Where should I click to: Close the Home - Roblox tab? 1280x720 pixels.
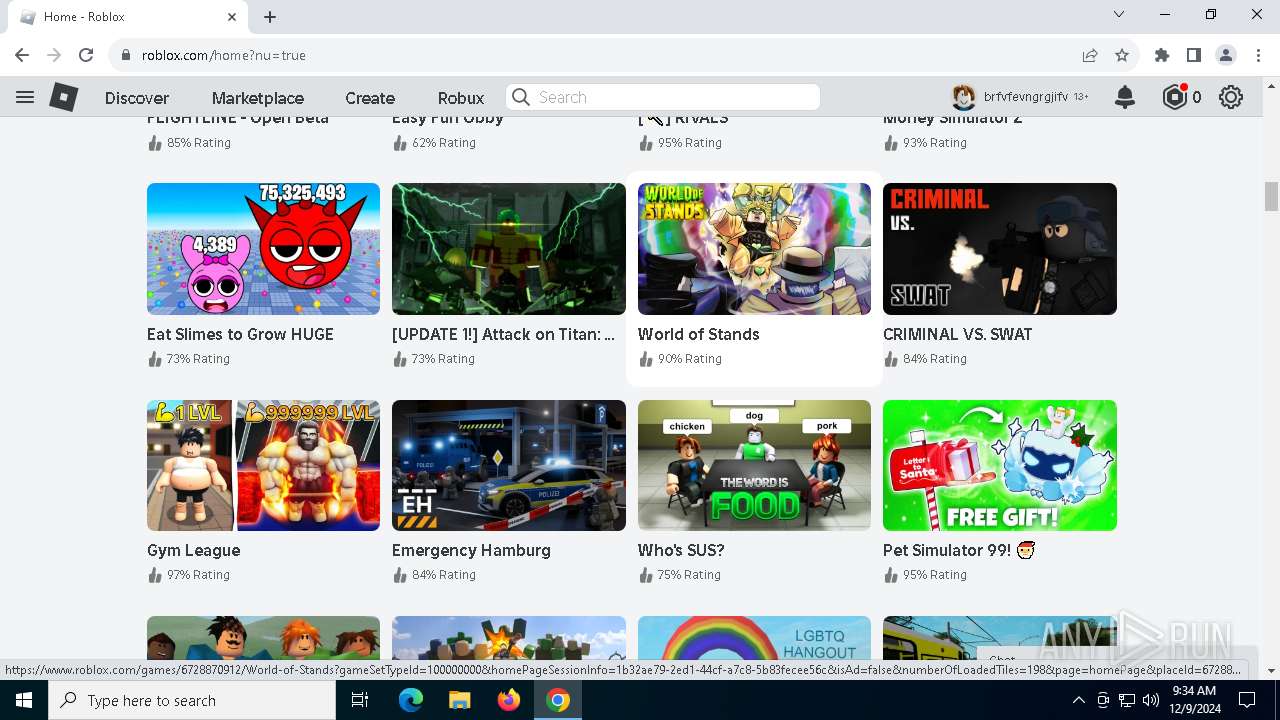(232, 17)
